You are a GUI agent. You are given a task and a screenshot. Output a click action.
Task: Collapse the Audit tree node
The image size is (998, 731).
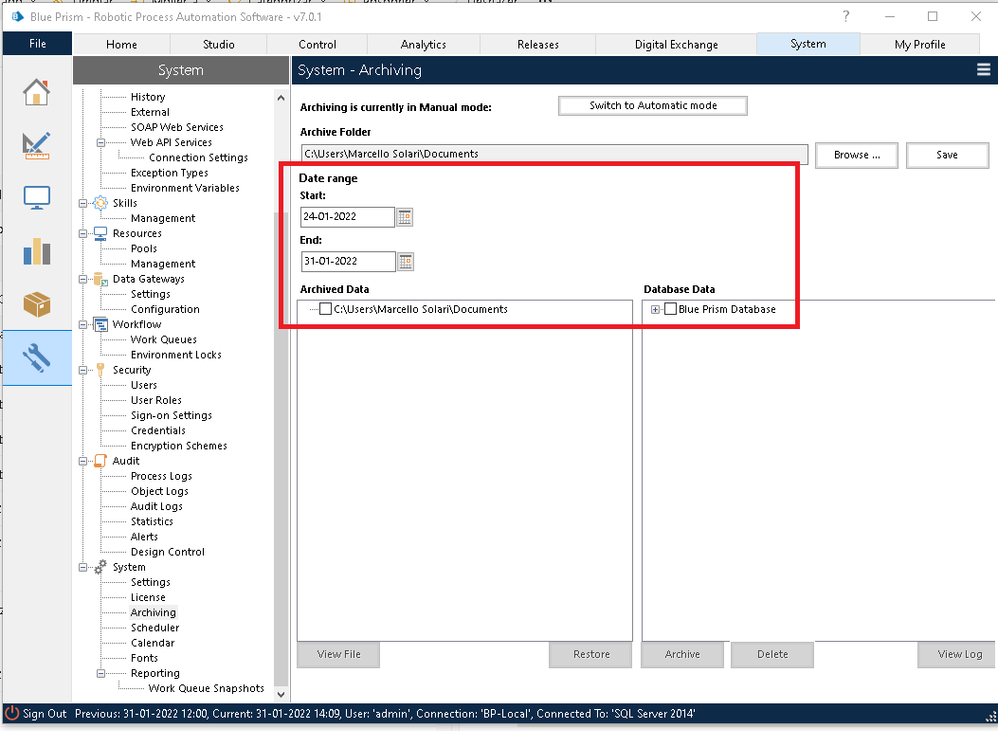click(83, 461)
